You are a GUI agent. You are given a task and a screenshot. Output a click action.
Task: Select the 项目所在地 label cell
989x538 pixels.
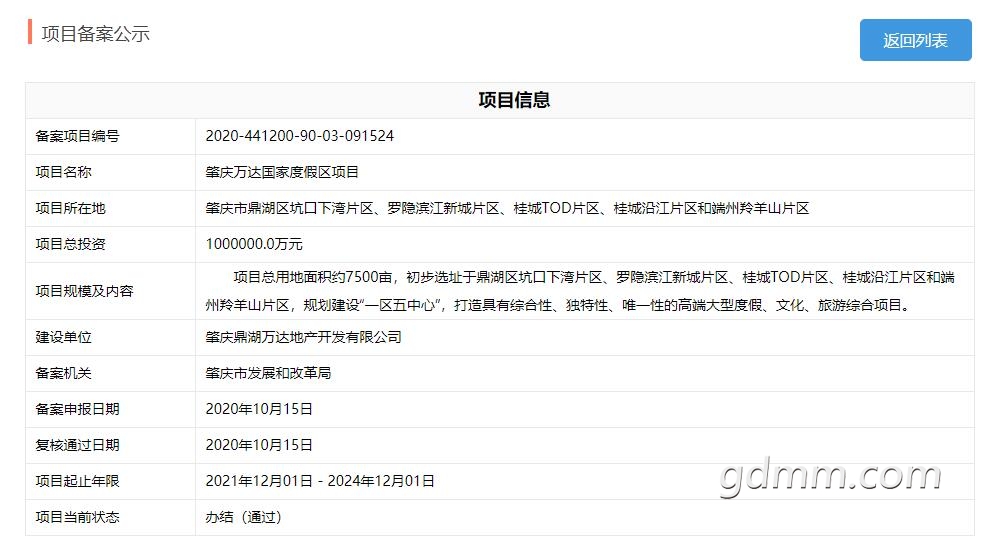[110, 208]
